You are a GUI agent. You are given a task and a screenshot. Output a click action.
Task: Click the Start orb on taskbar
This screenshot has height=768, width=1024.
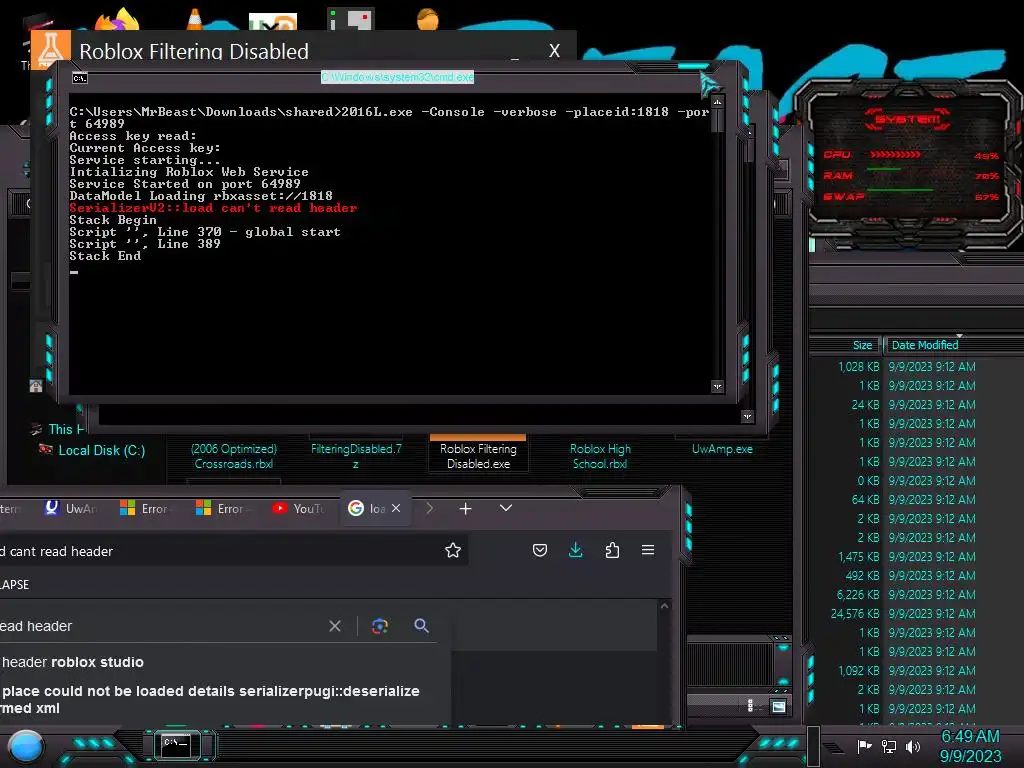coord(26,747)
